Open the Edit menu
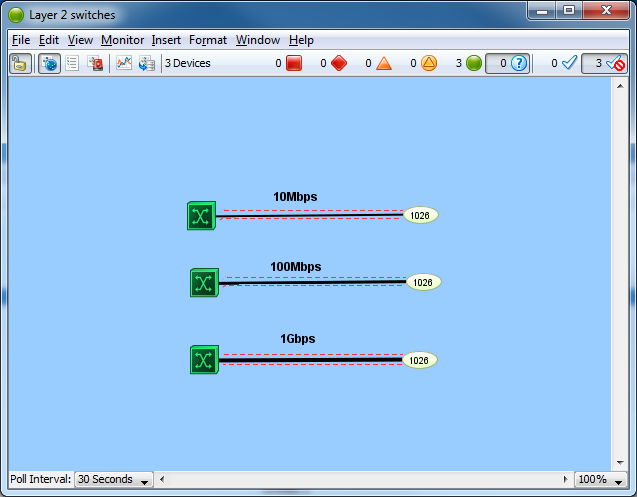This screenshot has height=497, width=637. pos(49,40)
